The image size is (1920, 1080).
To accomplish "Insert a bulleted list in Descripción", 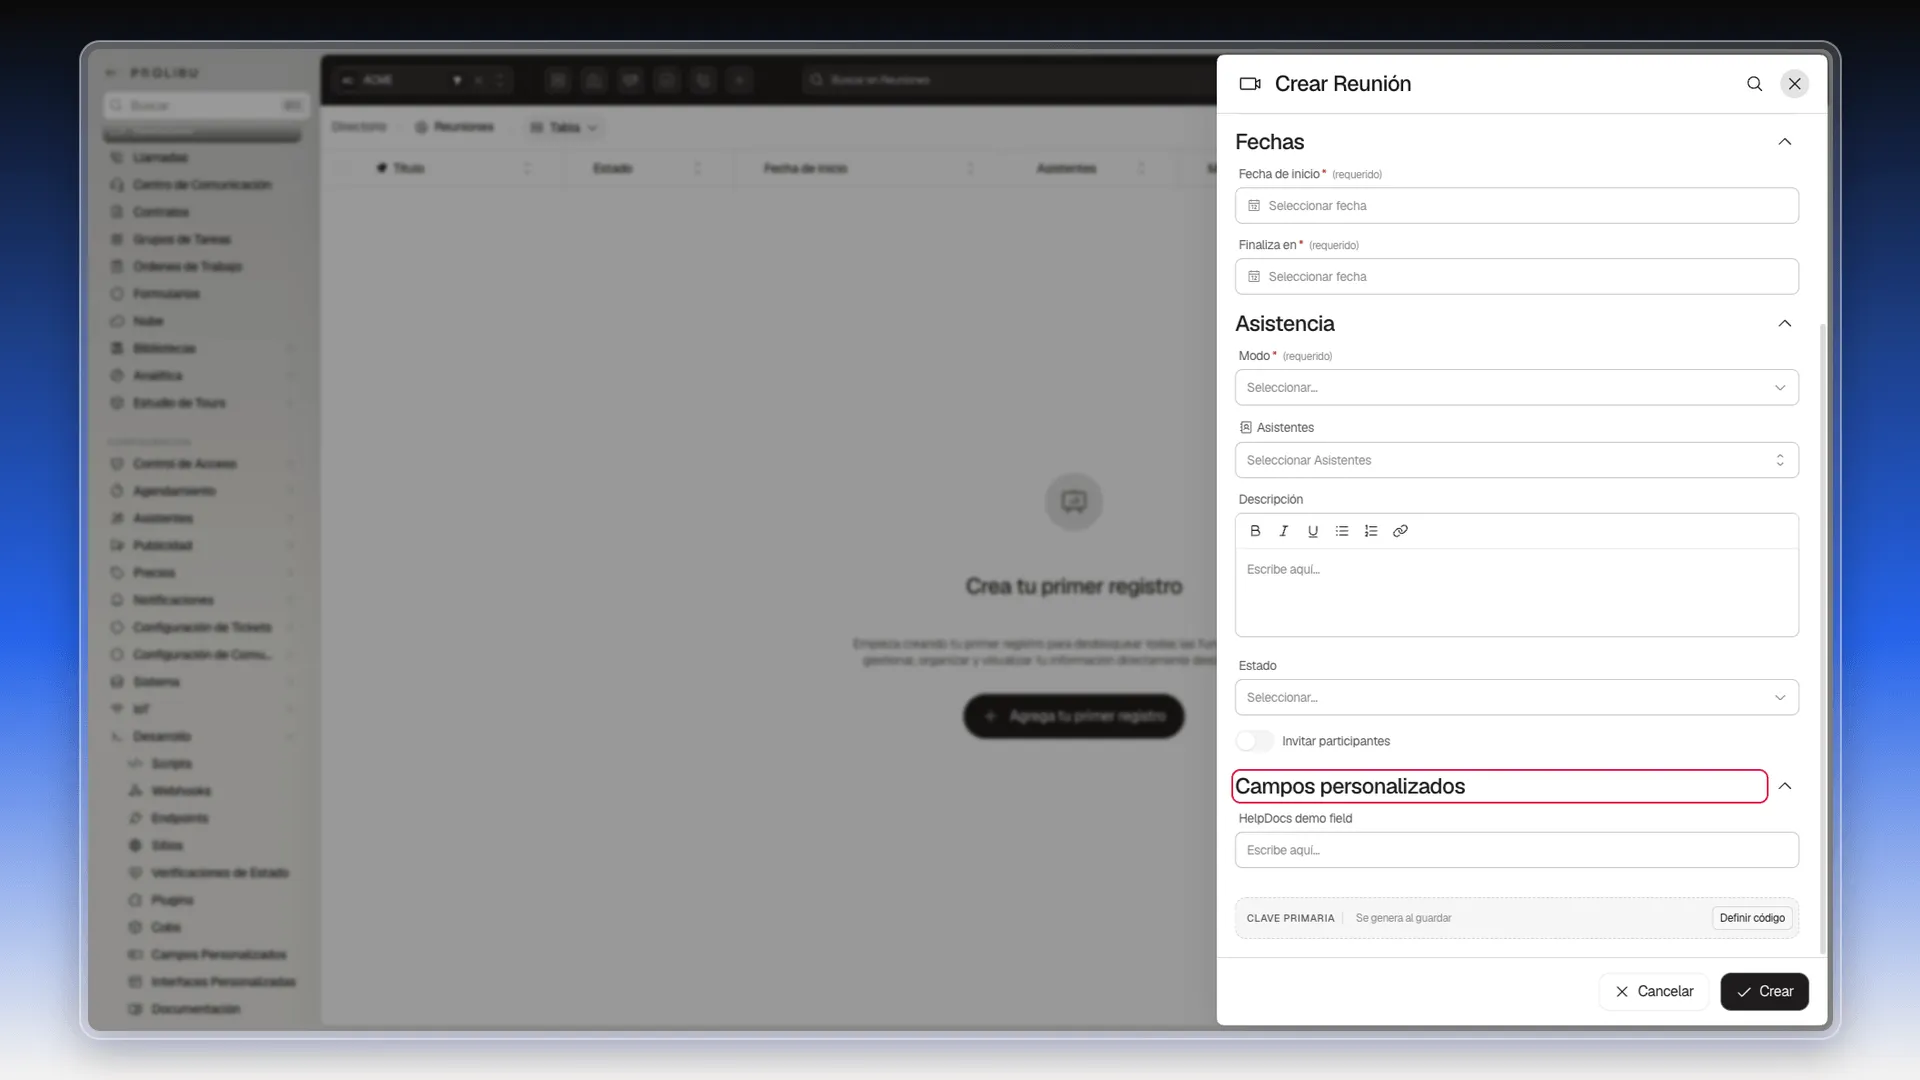I will coord(1342,531).
